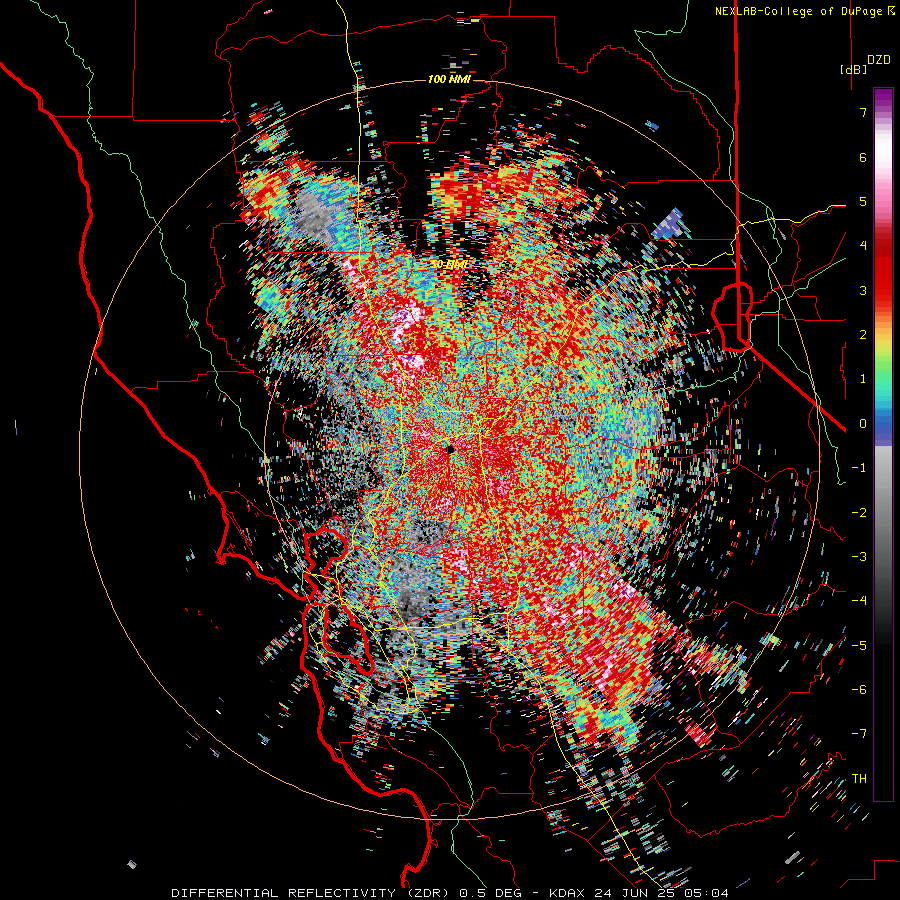This screenshot has width=900, height=900.
Task: Click the NEXLAB-College of DuPage credit text
Action: pos(798,11)
